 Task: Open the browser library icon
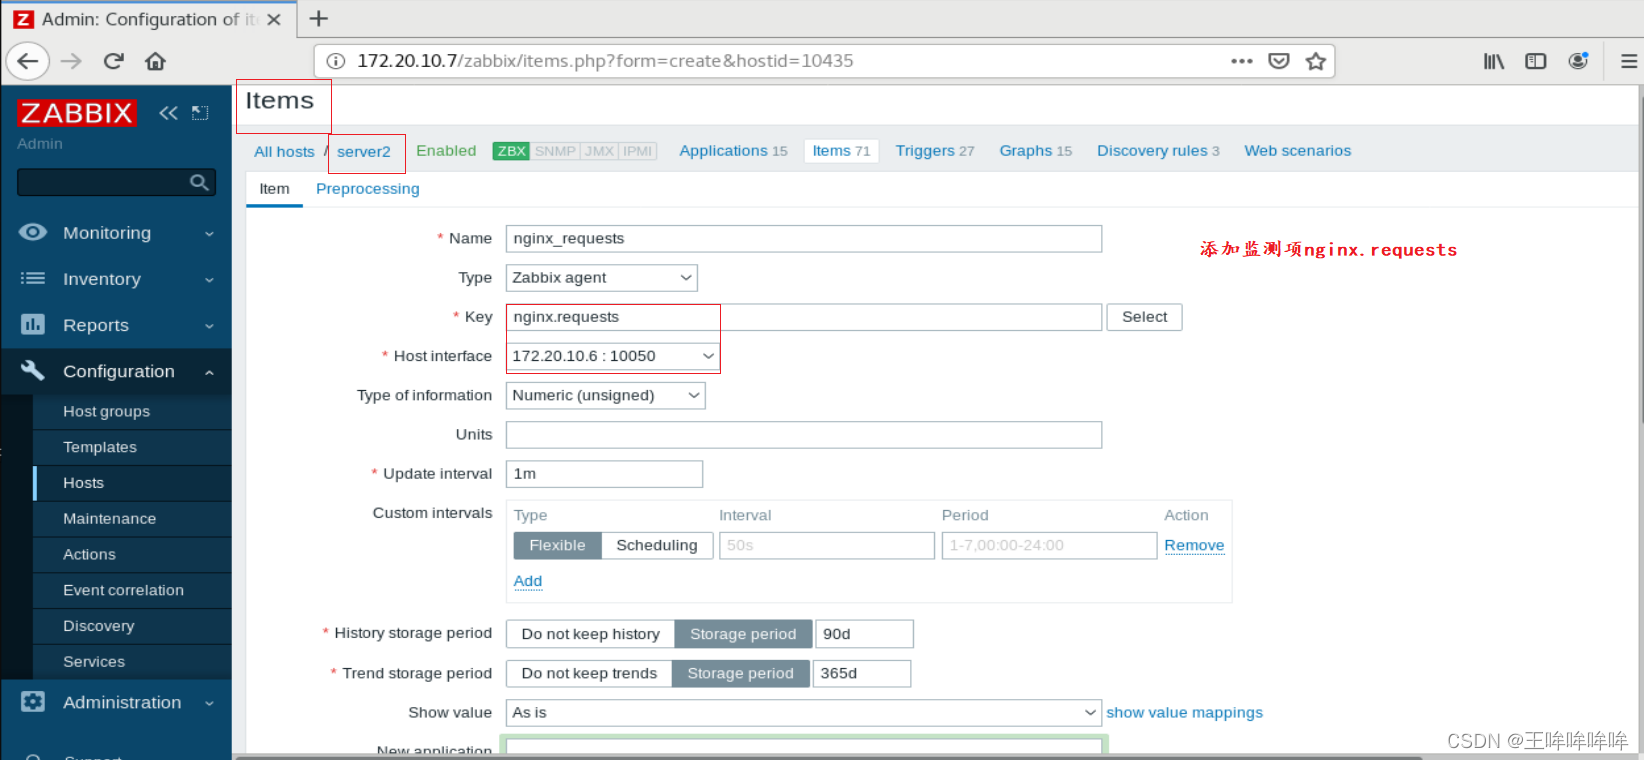[x=1494, y=61]
